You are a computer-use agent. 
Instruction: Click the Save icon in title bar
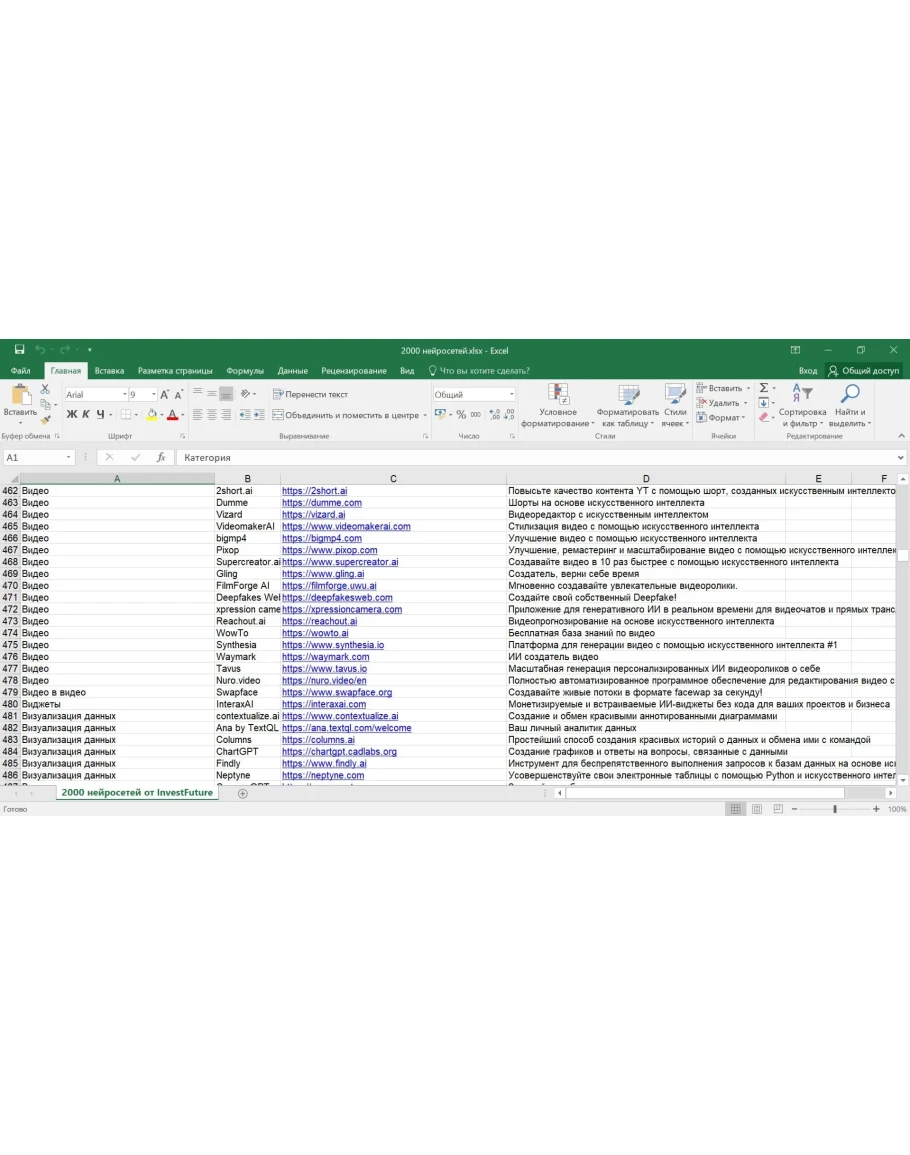coord(19,350)
